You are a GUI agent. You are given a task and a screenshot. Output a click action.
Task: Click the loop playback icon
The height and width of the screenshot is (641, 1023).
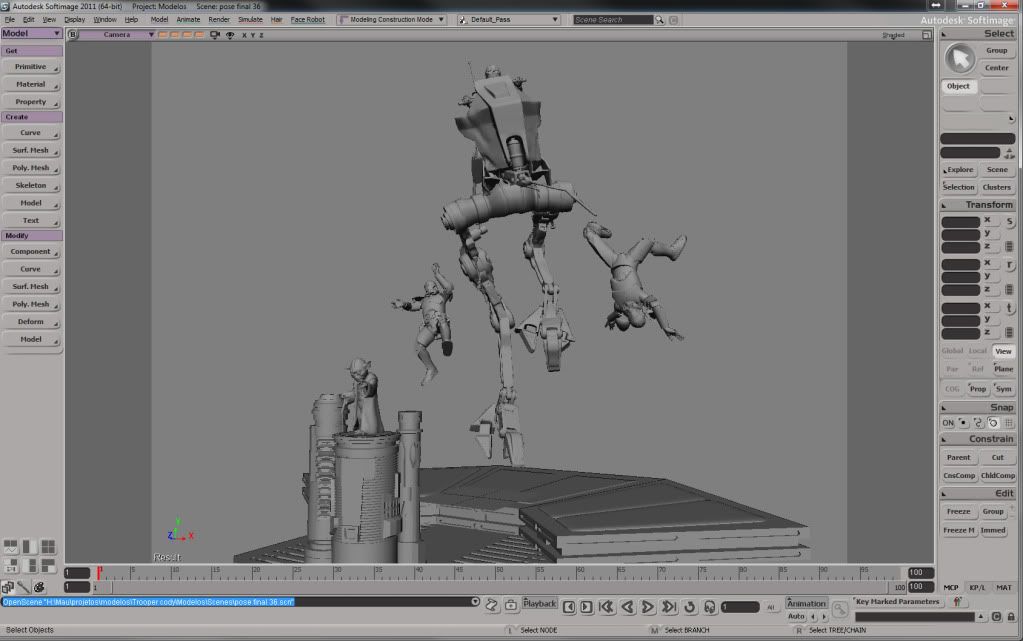pos(689,606)
